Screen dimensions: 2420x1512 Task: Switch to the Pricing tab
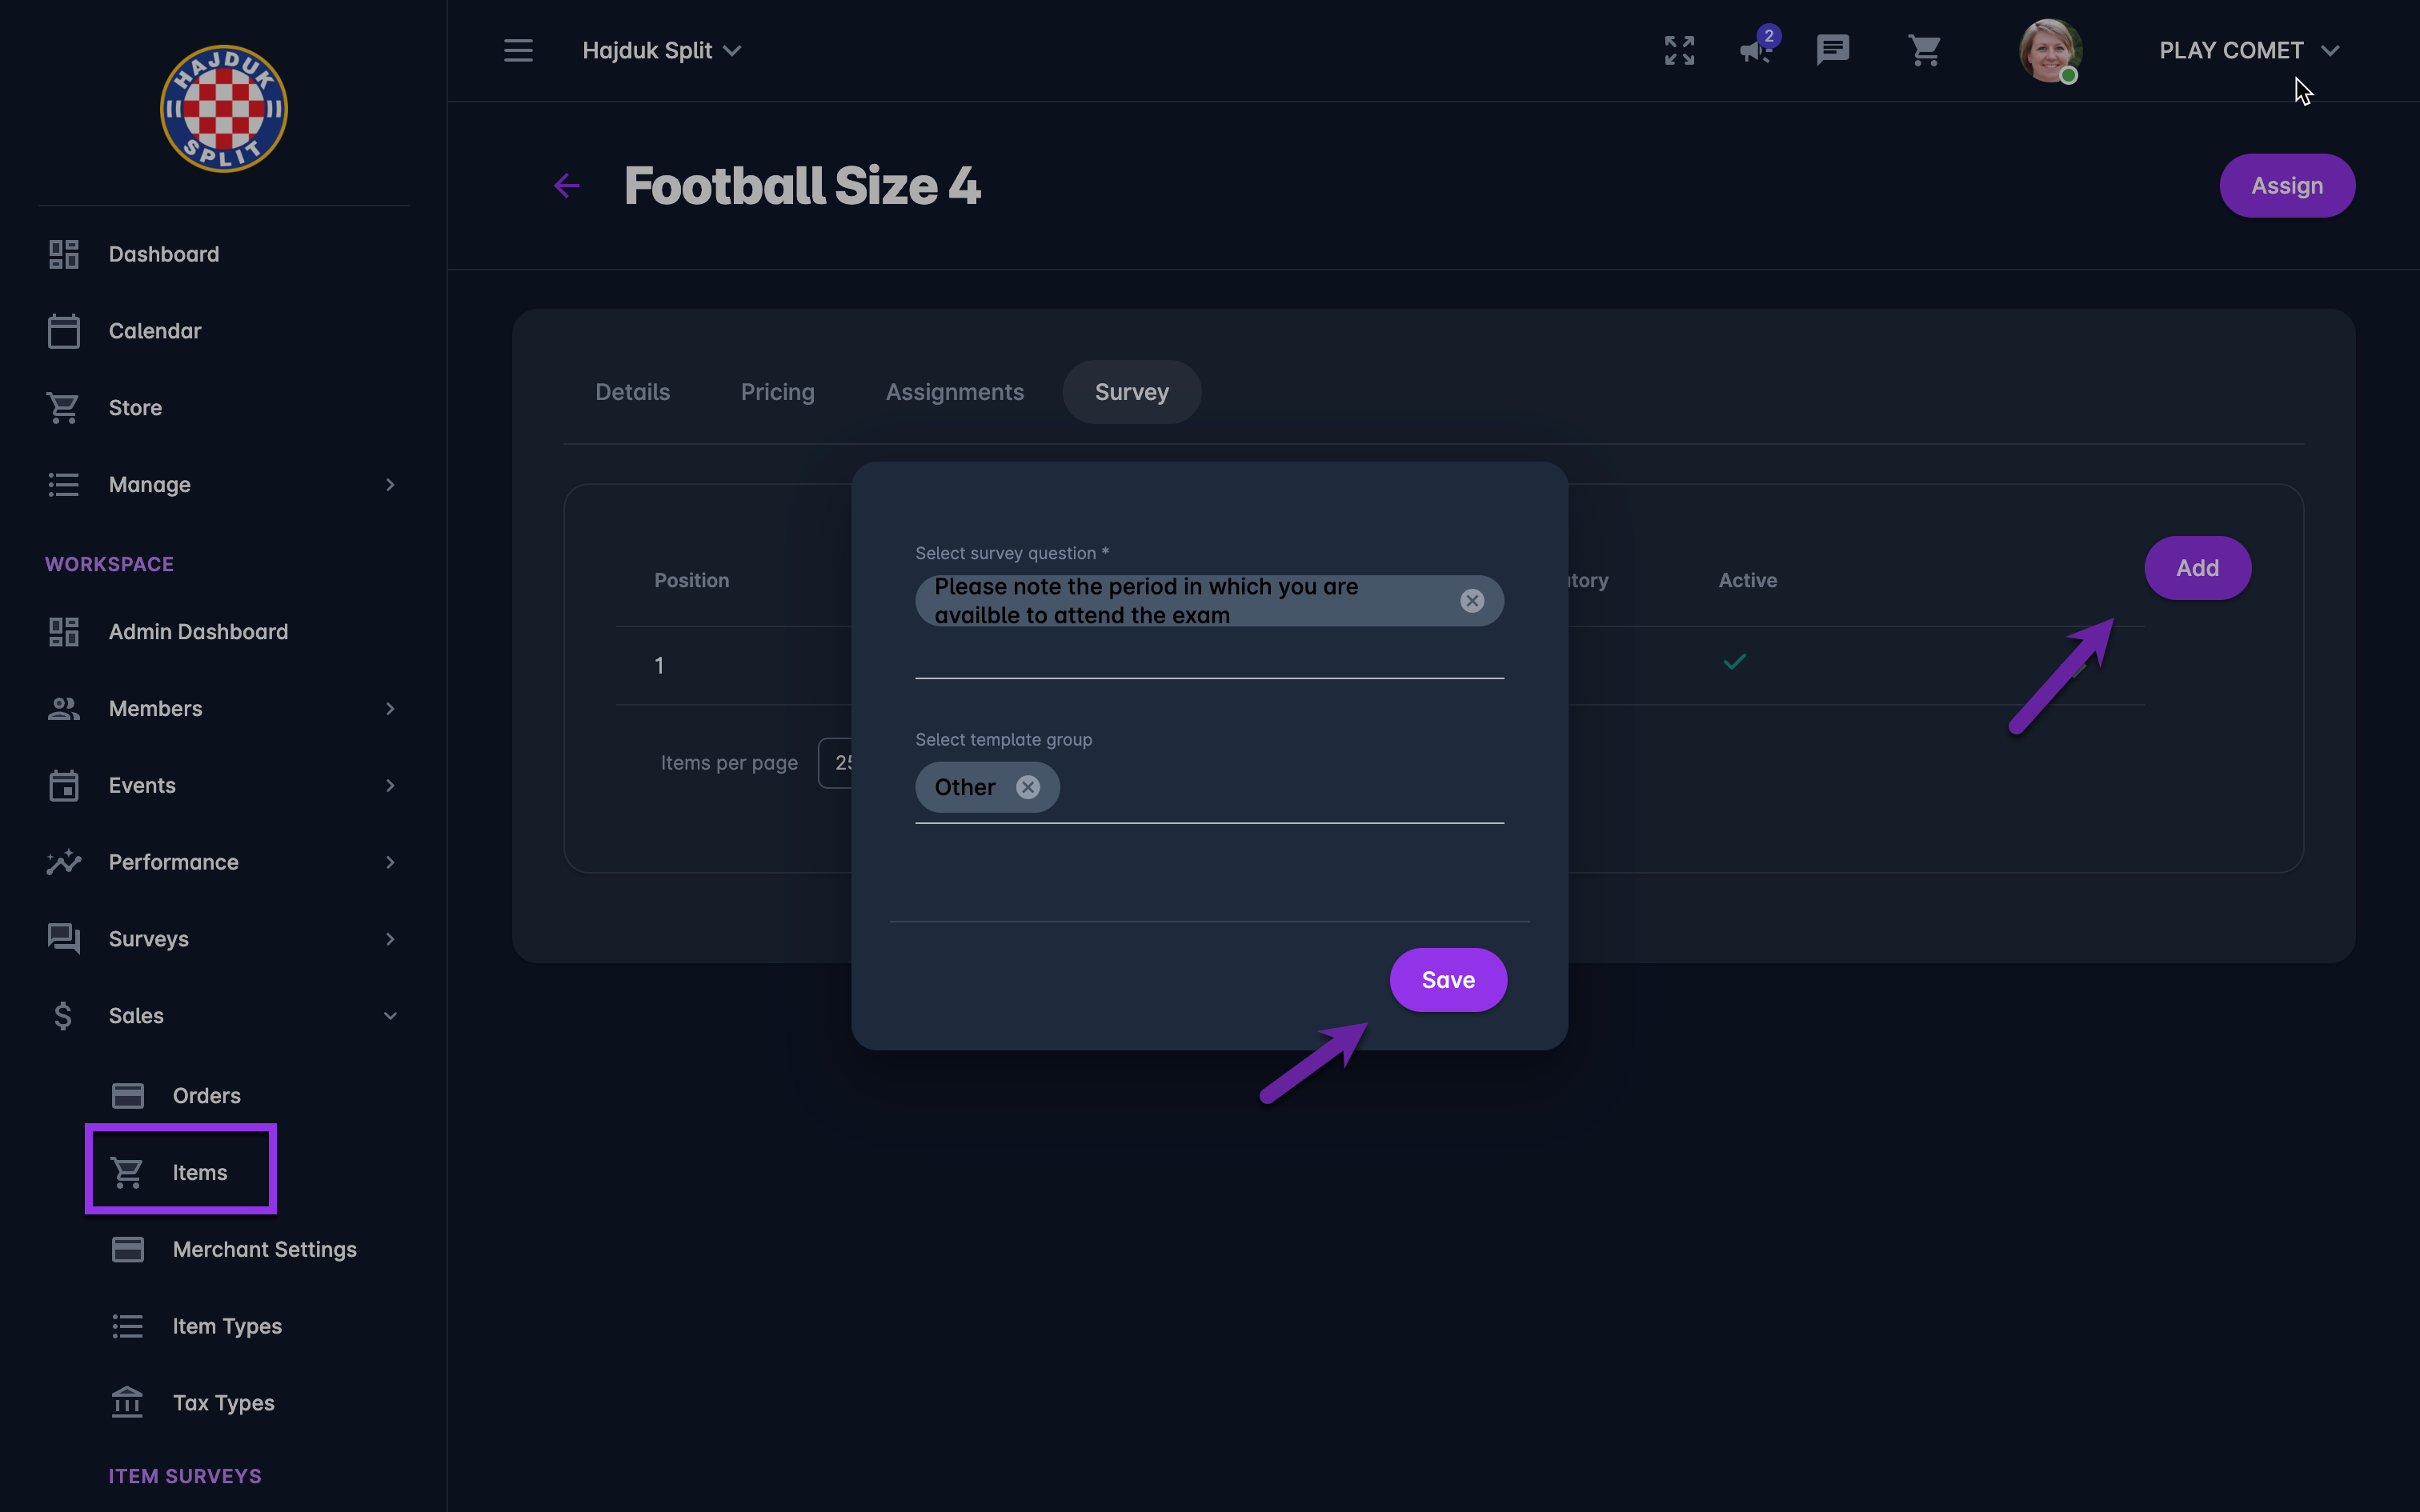(x=777, y=392)
